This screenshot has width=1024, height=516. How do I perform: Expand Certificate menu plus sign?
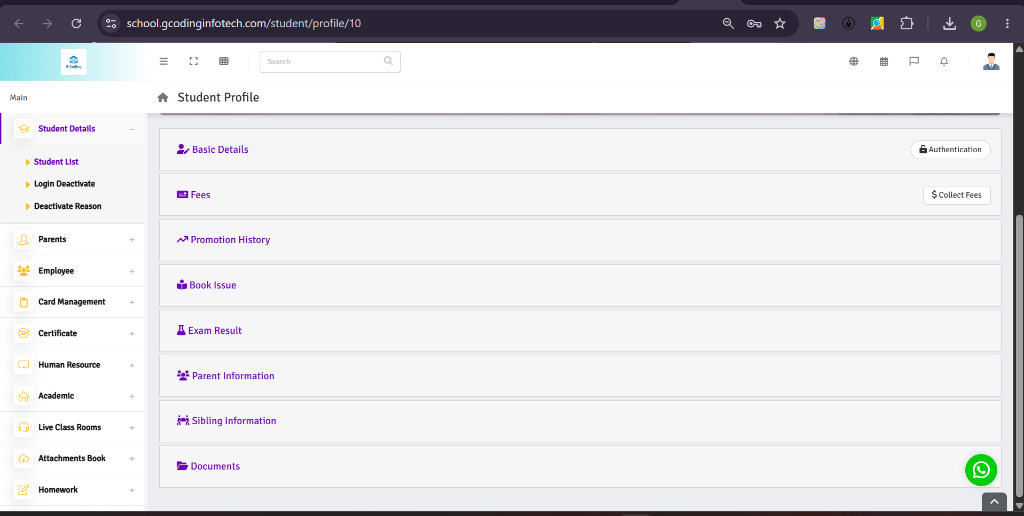pyautogui.click(x=132, y=334)
